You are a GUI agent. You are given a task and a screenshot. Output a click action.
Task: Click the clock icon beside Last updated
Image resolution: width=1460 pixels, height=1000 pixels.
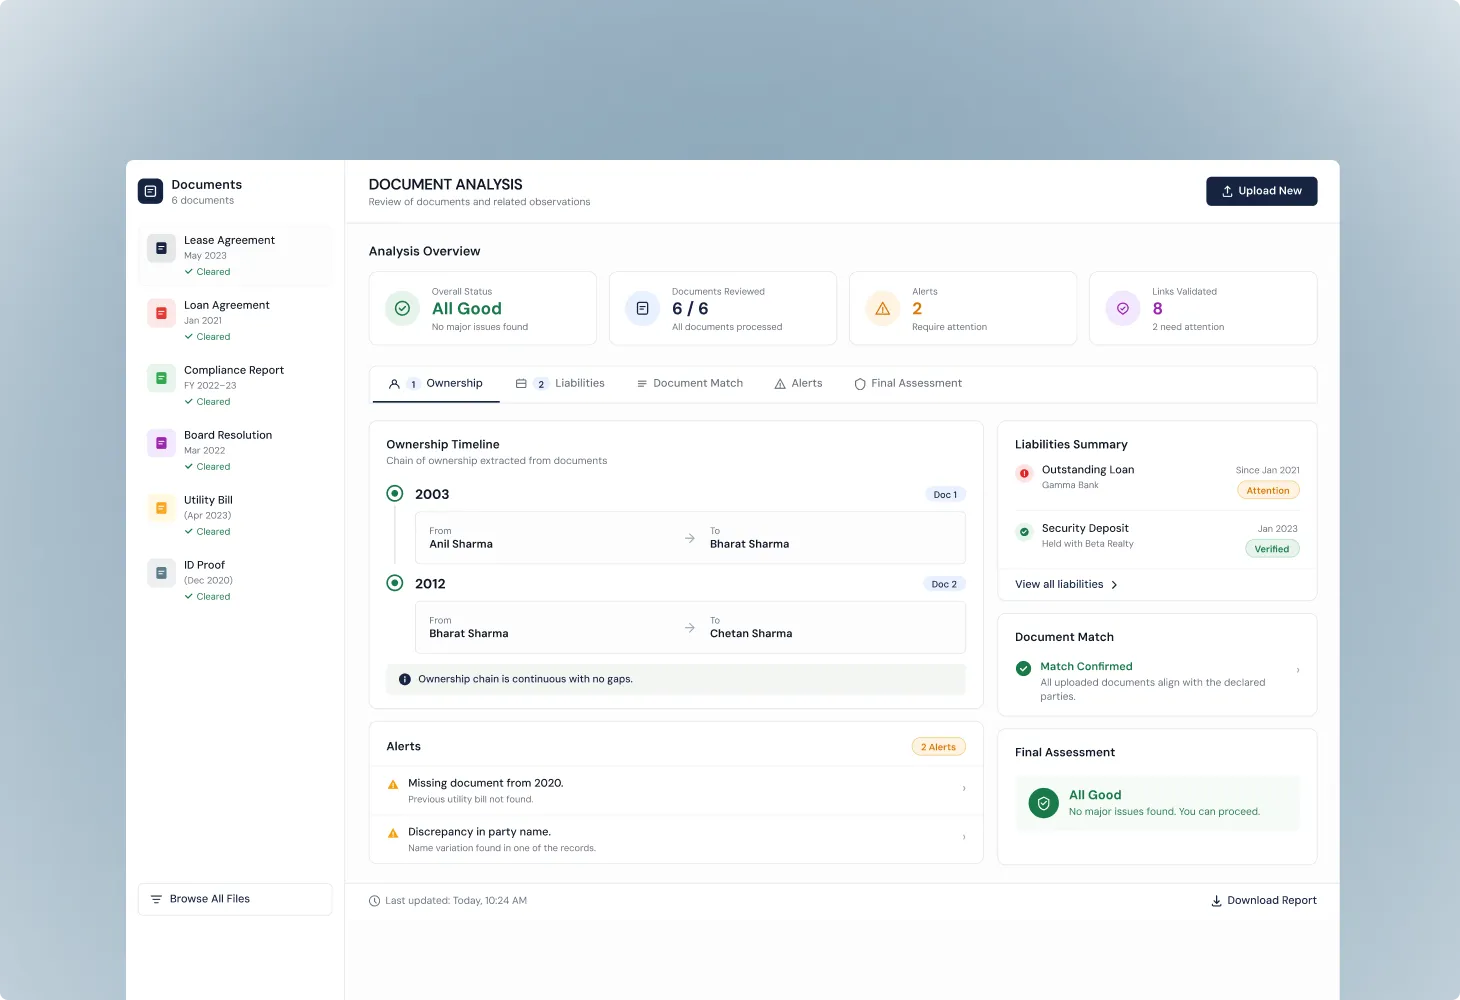click(375, 901)
